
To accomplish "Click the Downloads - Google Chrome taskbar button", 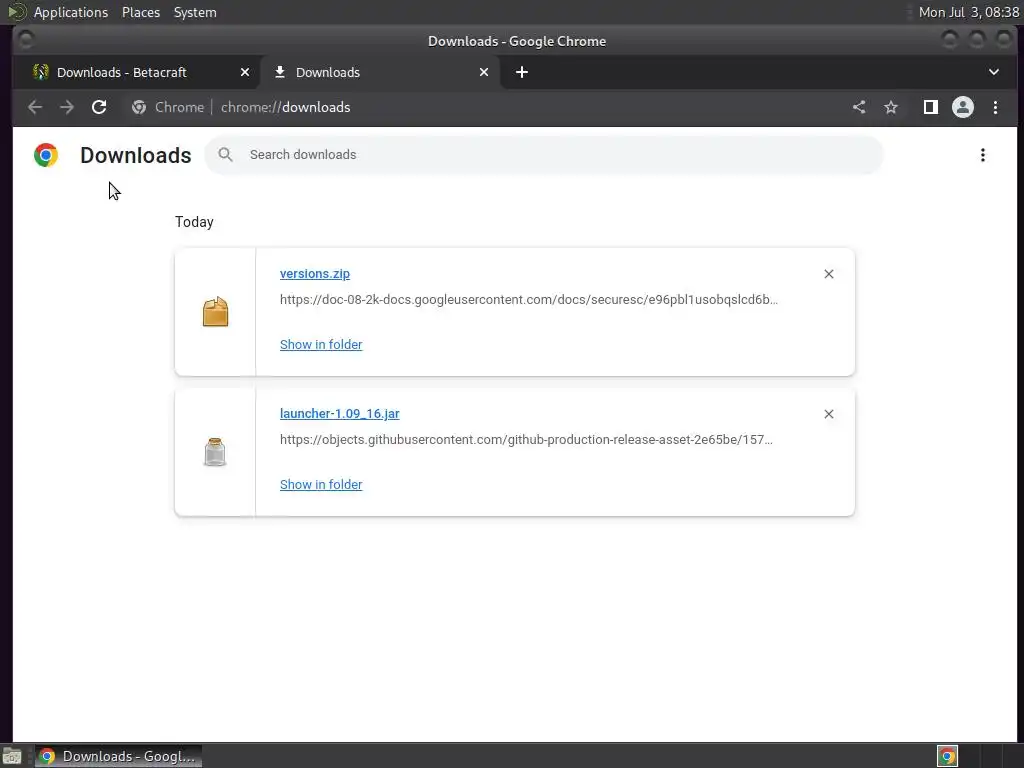I will pos(118,756).
